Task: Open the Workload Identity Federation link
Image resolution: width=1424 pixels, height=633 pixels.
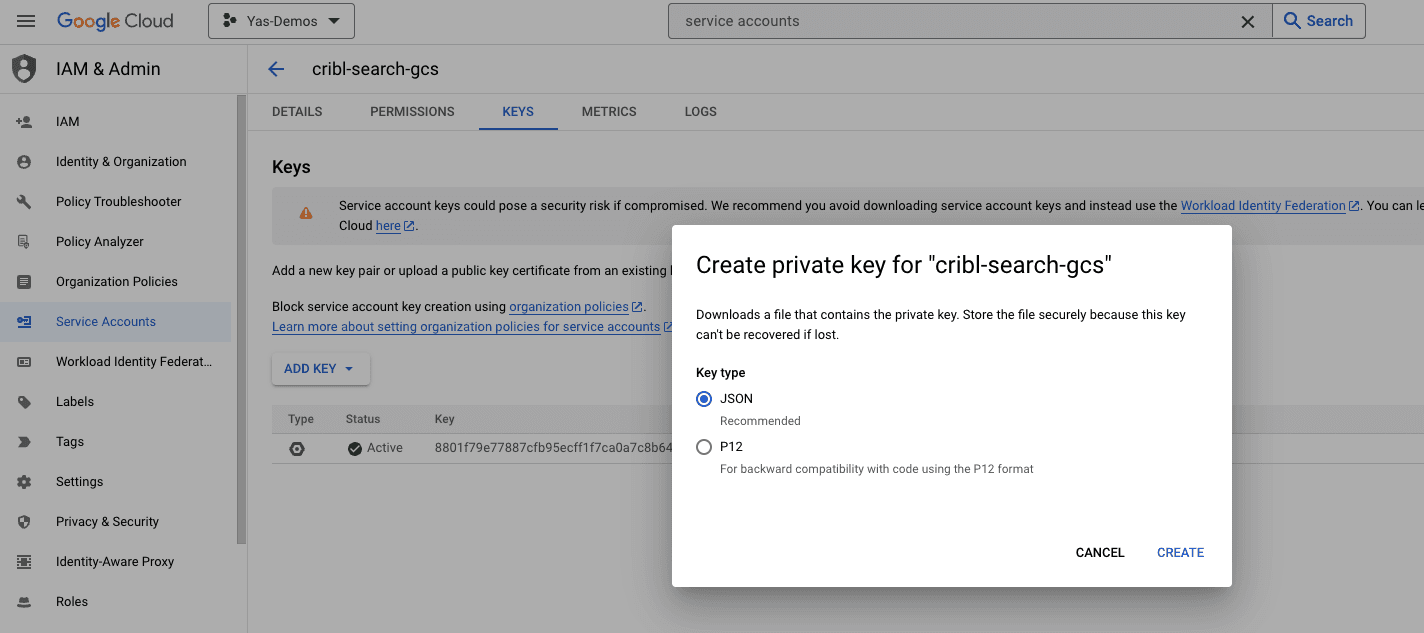Action: [x=1263, y=206]
